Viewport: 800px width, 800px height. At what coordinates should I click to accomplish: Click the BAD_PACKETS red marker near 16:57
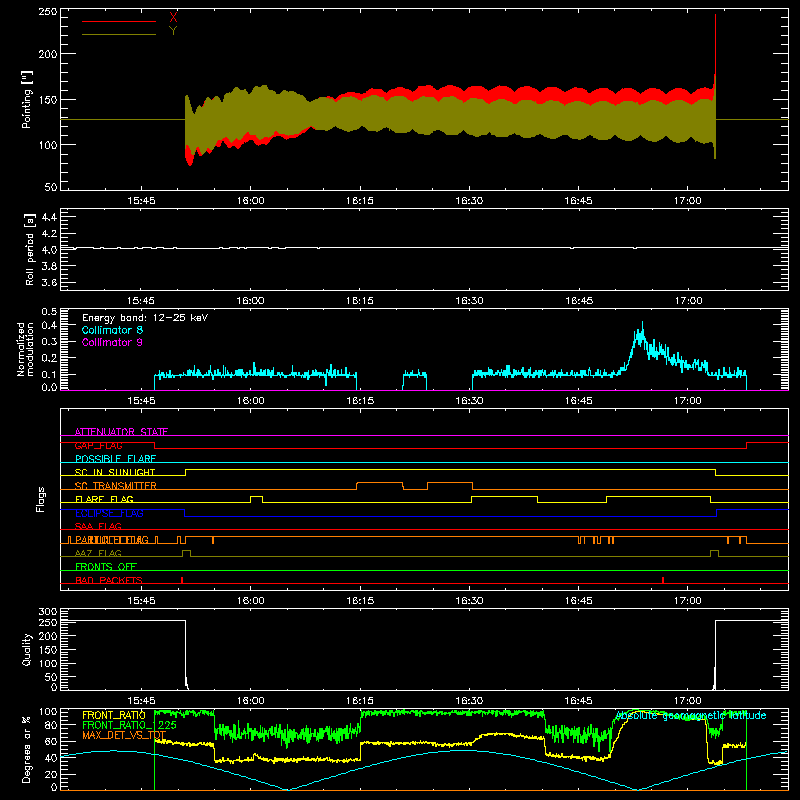(x=663, y=580)
